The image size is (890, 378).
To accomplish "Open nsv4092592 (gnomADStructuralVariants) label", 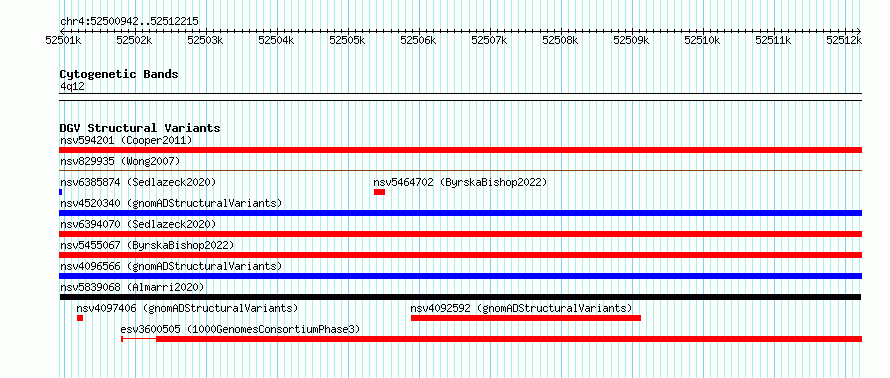I will point(521,308).
